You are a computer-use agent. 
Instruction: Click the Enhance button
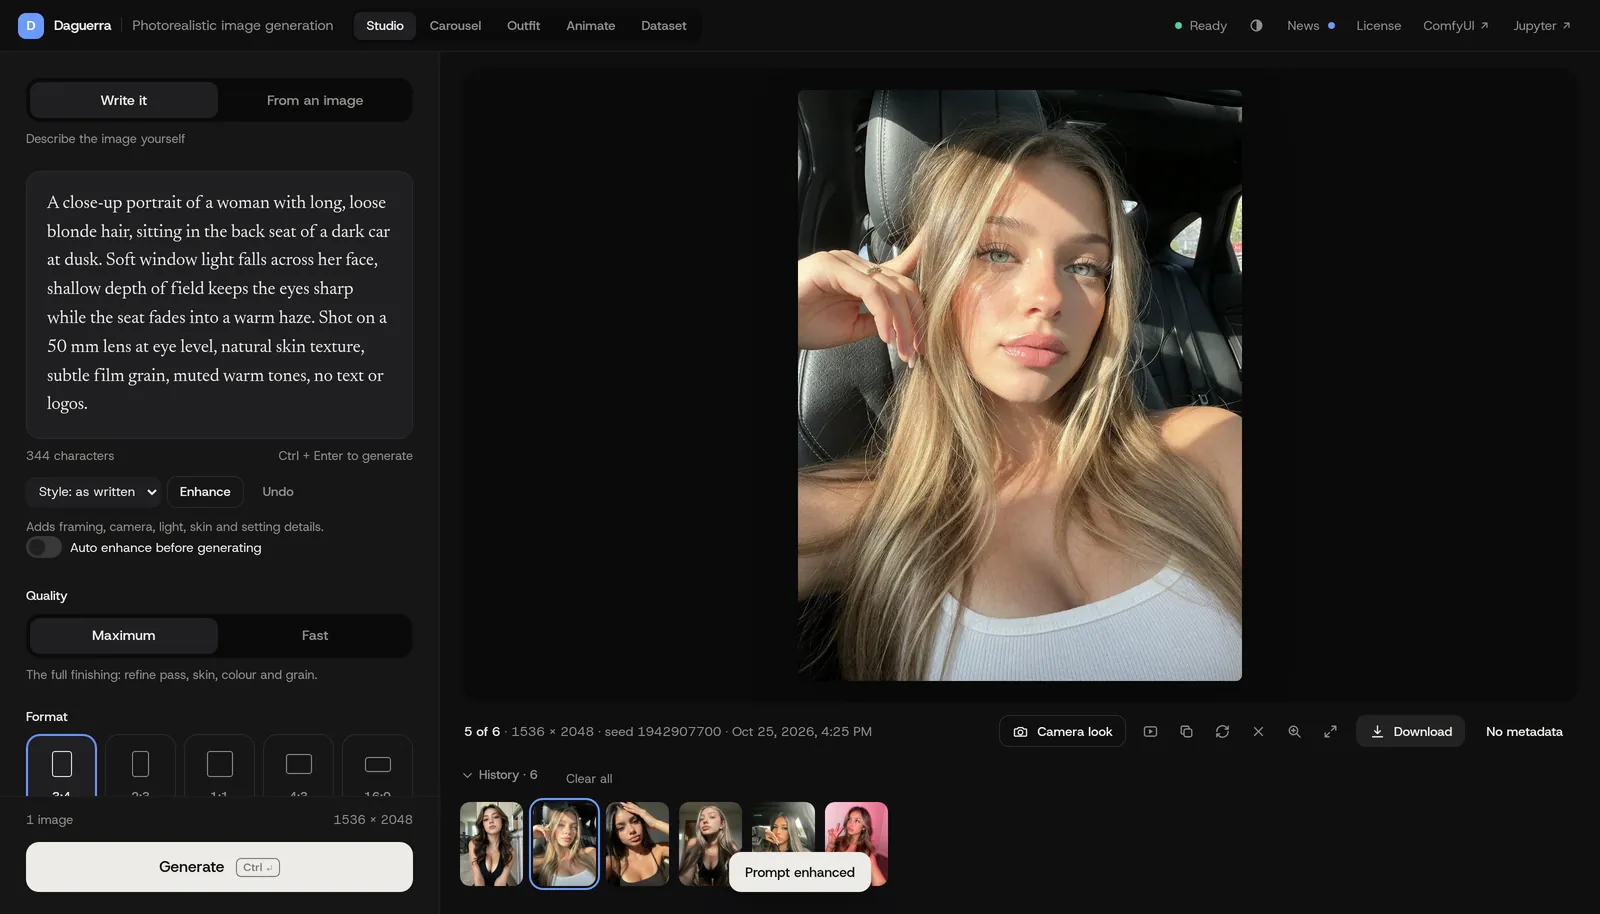[x=205, y=491]
